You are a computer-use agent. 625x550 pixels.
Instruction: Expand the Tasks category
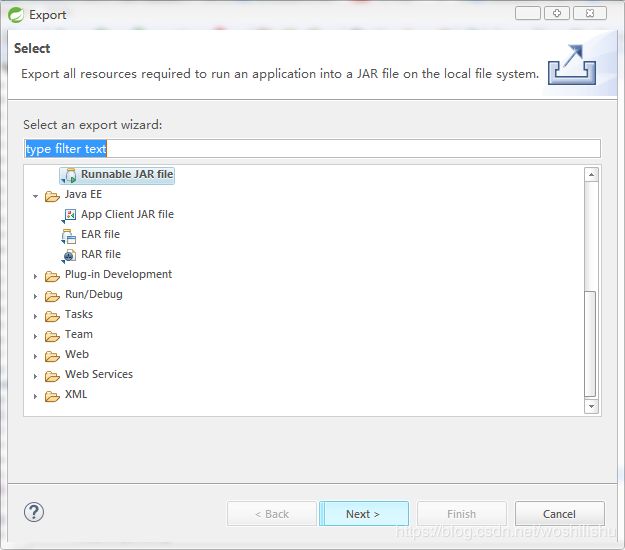pos(35,316)
